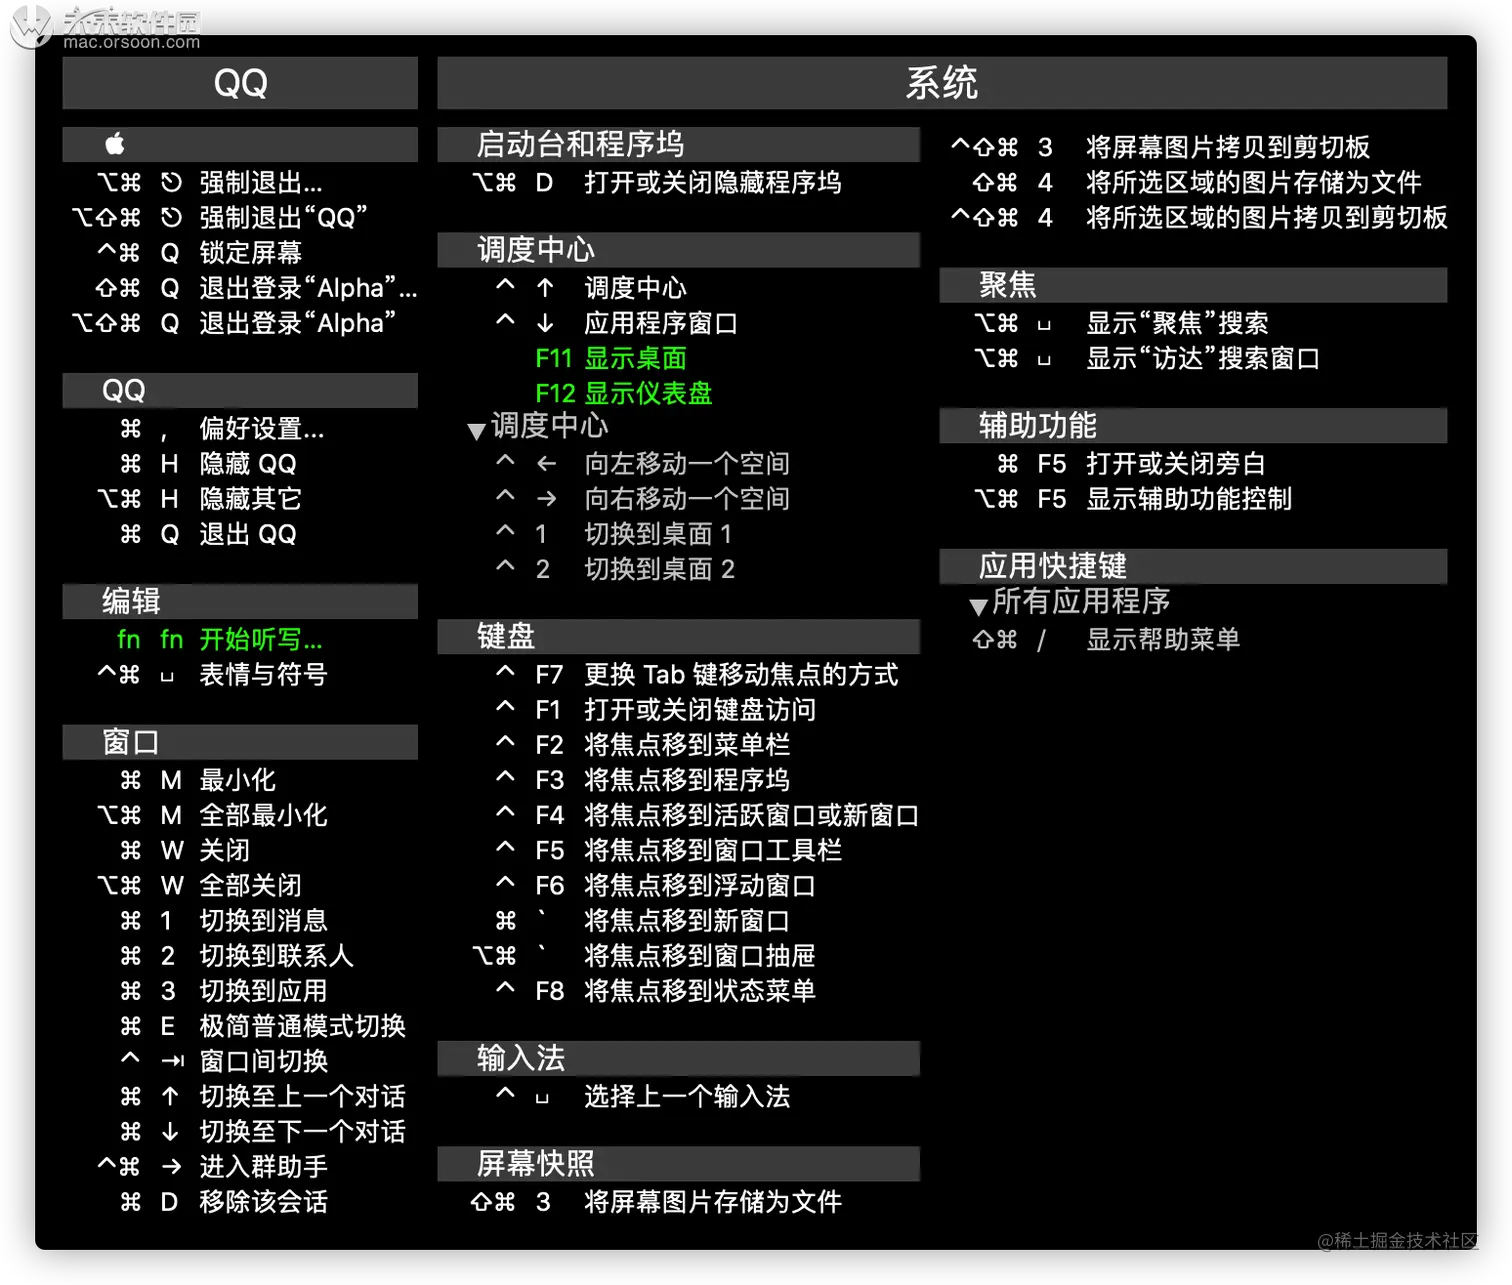Click the Apple logo section header
1512x1285 pixels.
240,144
